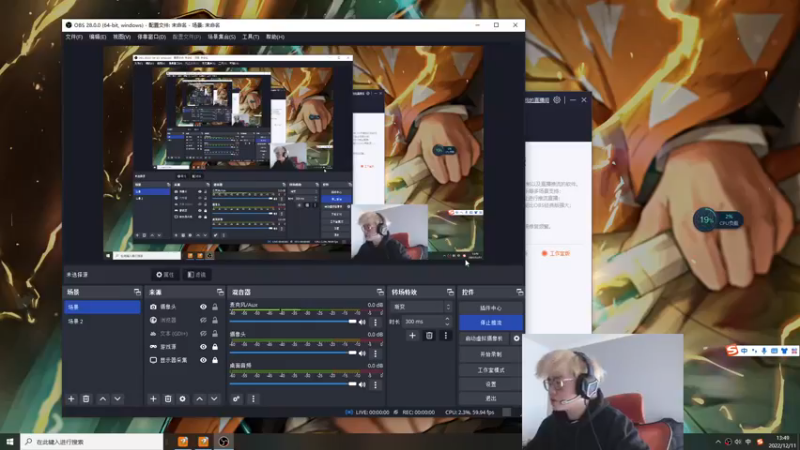800x450 pixels.
Task: Toggle the lock on the 游戏源 source
Action: point(215,346)
